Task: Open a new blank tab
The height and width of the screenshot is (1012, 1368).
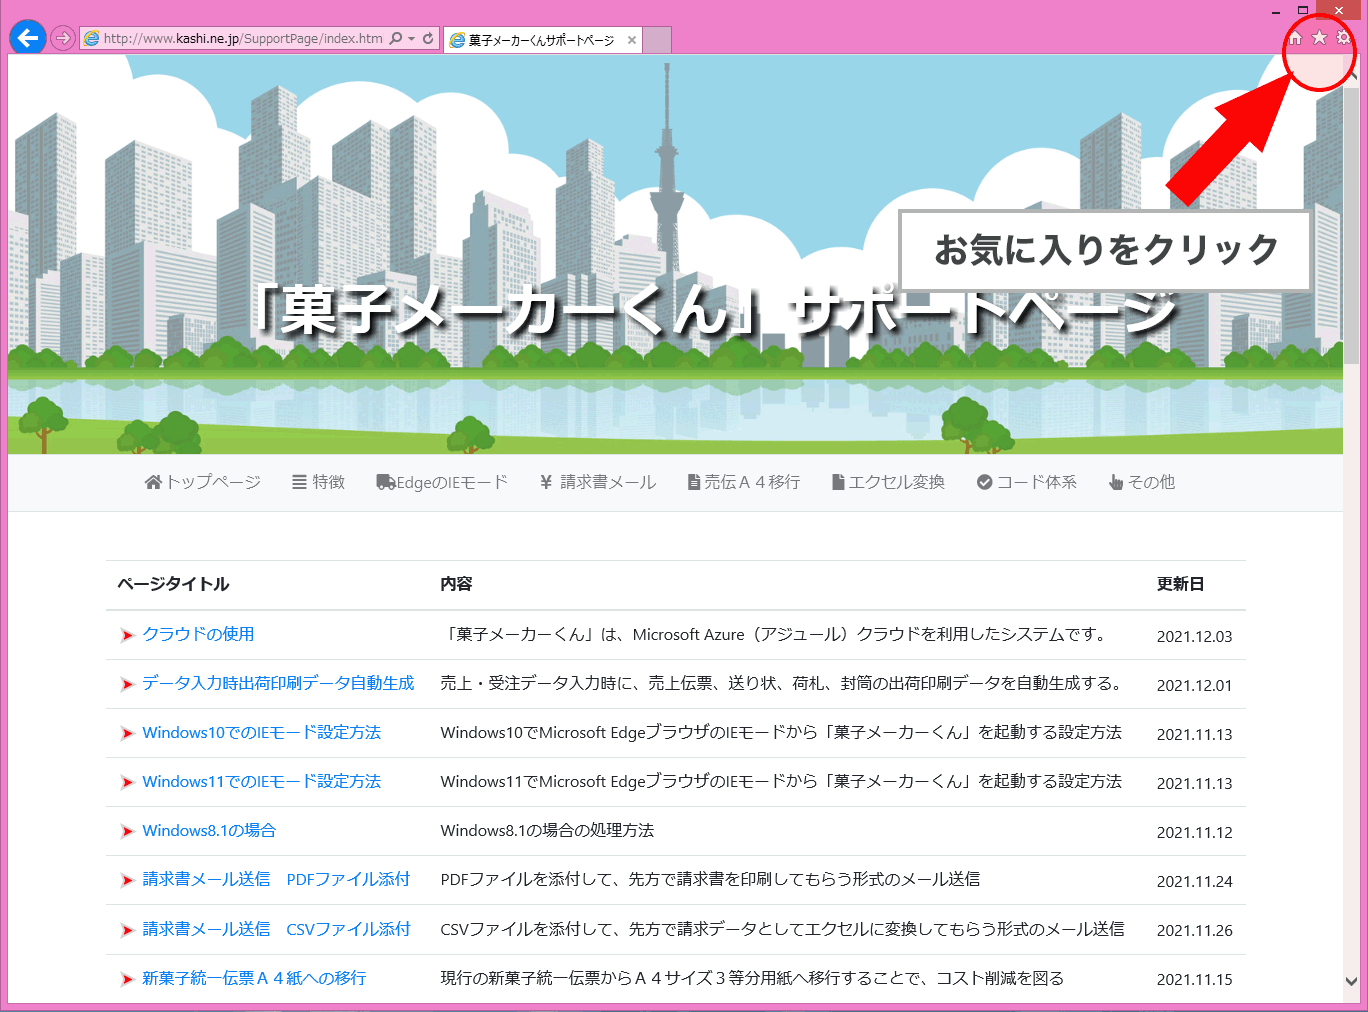Action: click(x=656, y=40)
